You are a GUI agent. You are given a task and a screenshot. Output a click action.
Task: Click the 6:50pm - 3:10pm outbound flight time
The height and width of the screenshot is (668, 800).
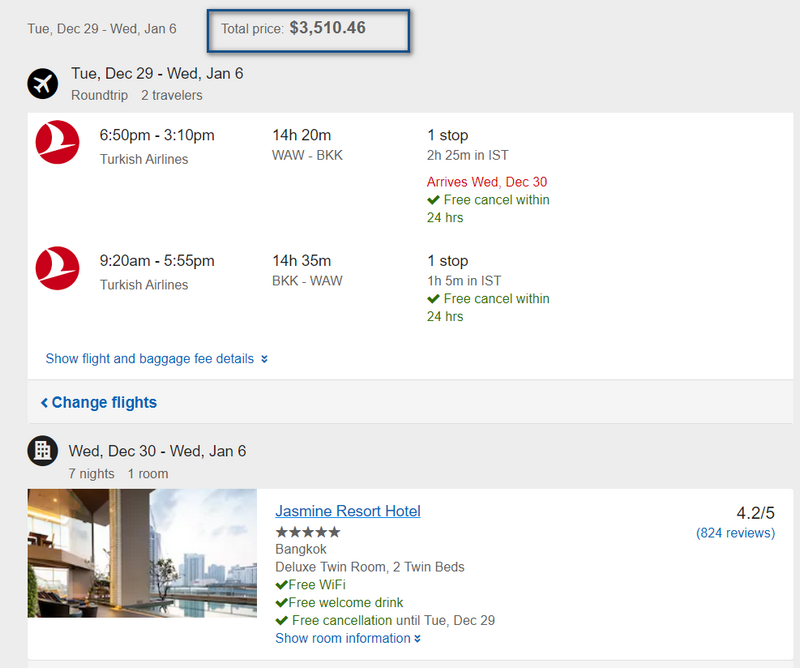pyautogui.click(x=157, y=135)
